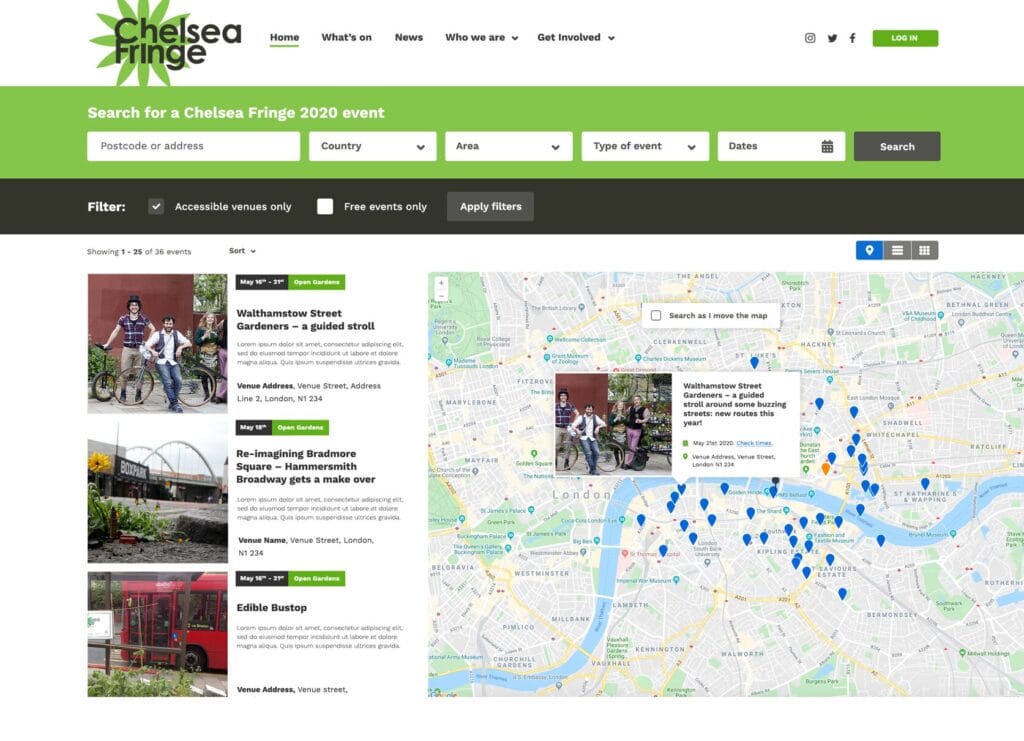Screen dimensions: 1024x741
Task: Open the Instagram social icon
Action: [x=810, y=38]
